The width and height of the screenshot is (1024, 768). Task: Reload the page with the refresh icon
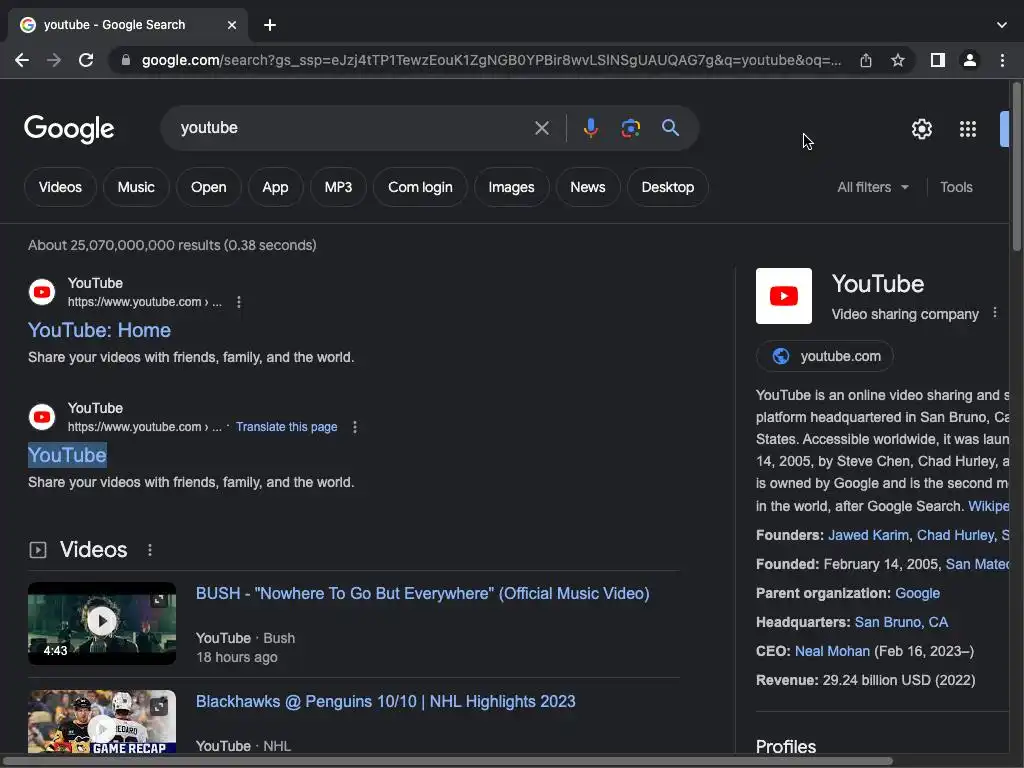coord(86,60)
